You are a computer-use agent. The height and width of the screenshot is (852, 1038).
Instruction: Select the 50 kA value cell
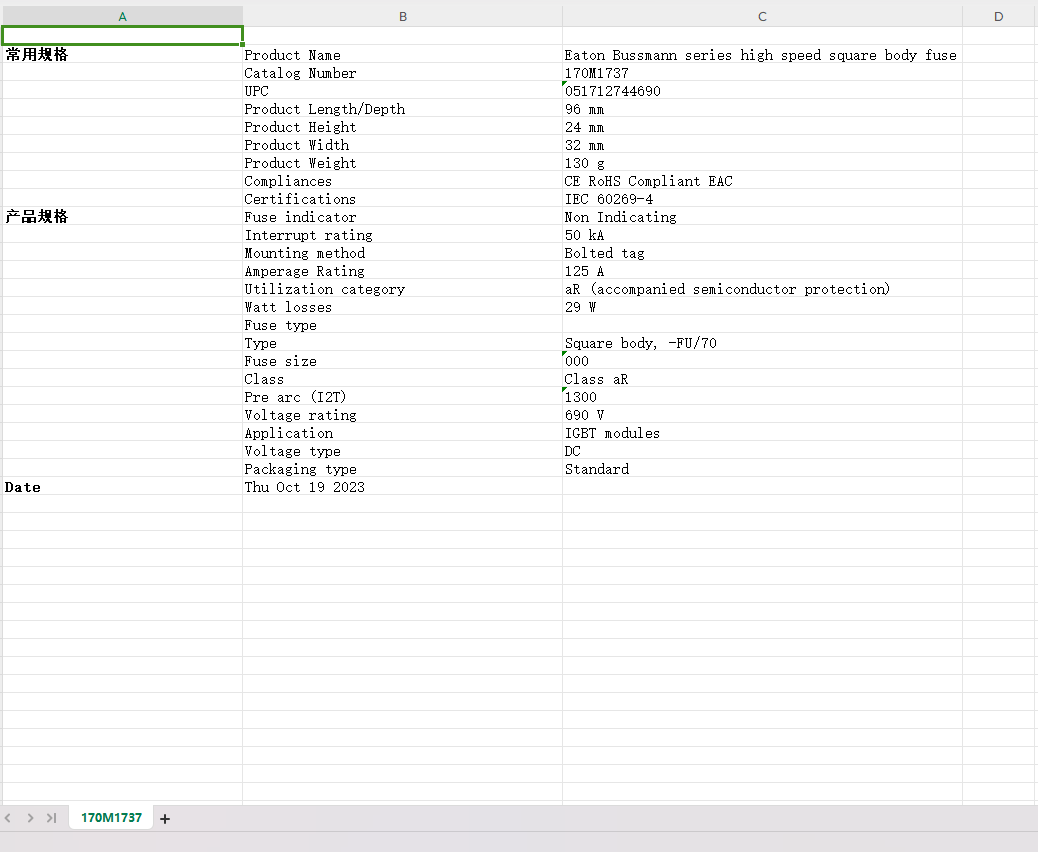point(762,234)
